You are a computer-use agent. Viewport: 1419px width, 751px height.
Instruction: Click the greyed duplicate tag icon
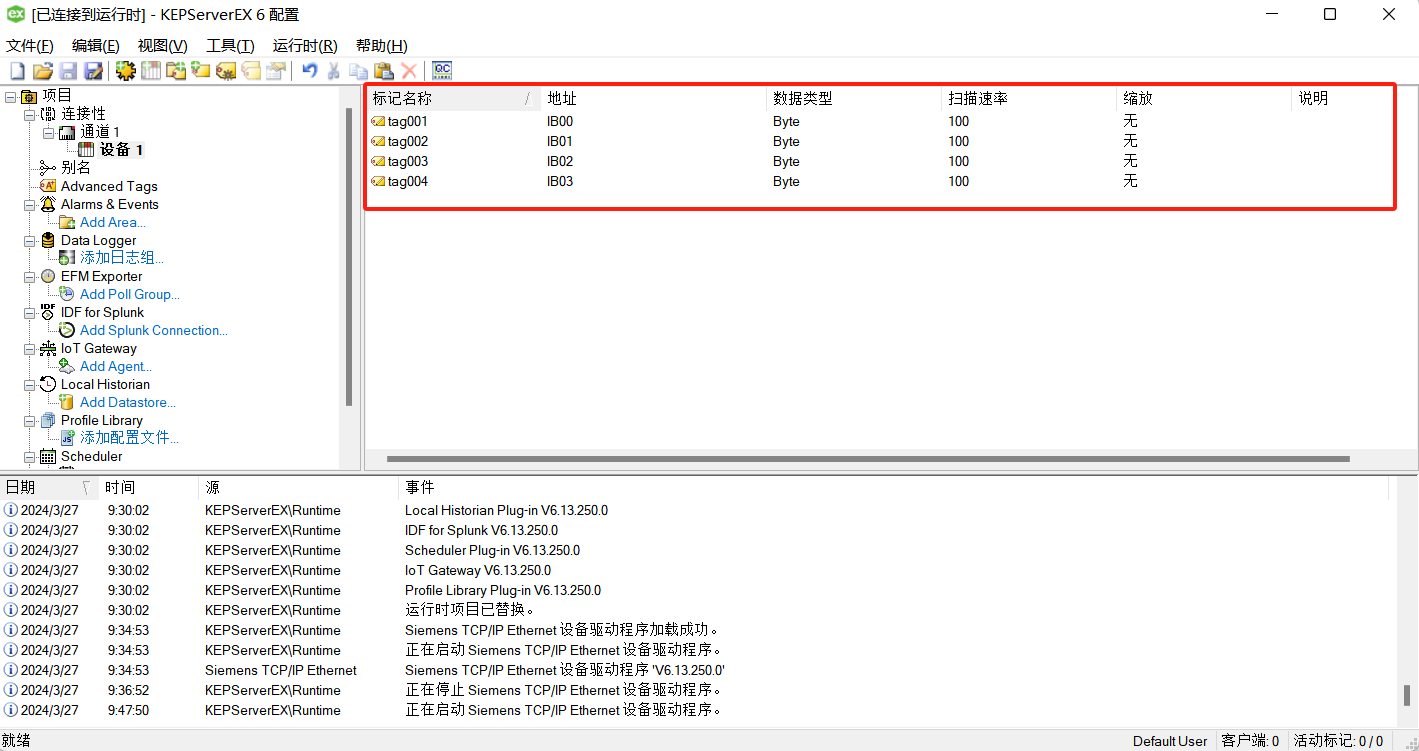[251, 71]
